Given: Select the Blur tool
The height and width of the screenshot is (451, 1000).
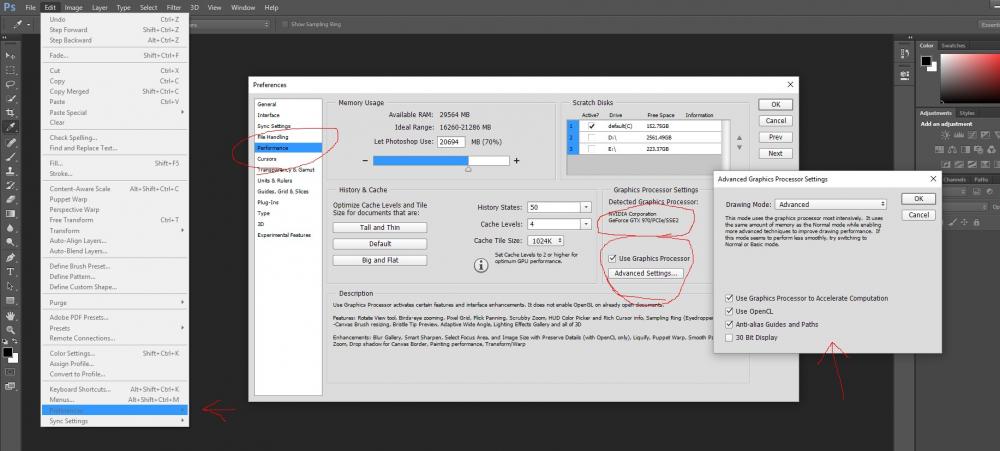Looking at the screenshot, I should (x=10, y=228).
